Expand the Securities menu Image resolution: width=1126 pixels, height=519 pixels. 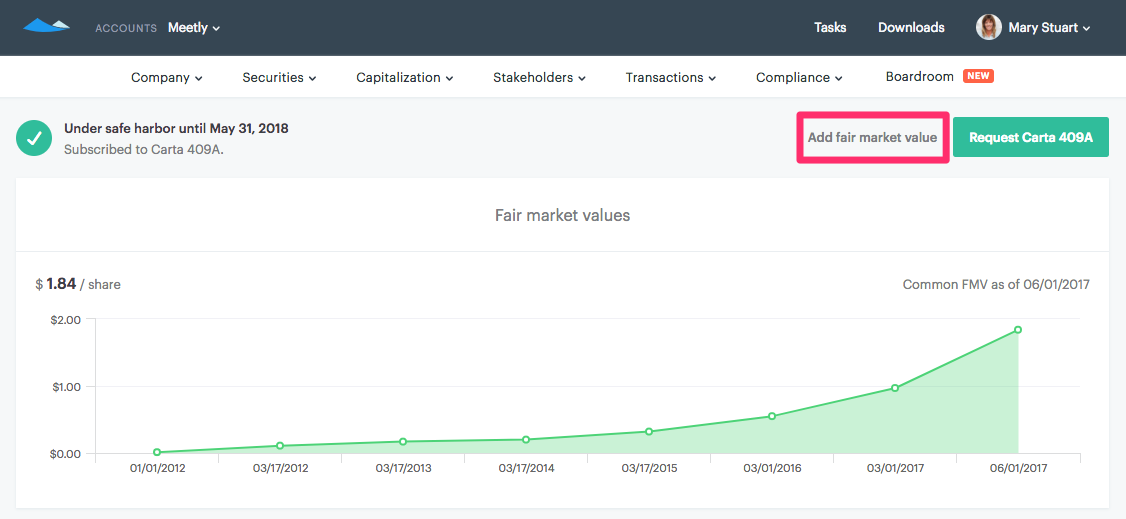(x=279, y=78)
